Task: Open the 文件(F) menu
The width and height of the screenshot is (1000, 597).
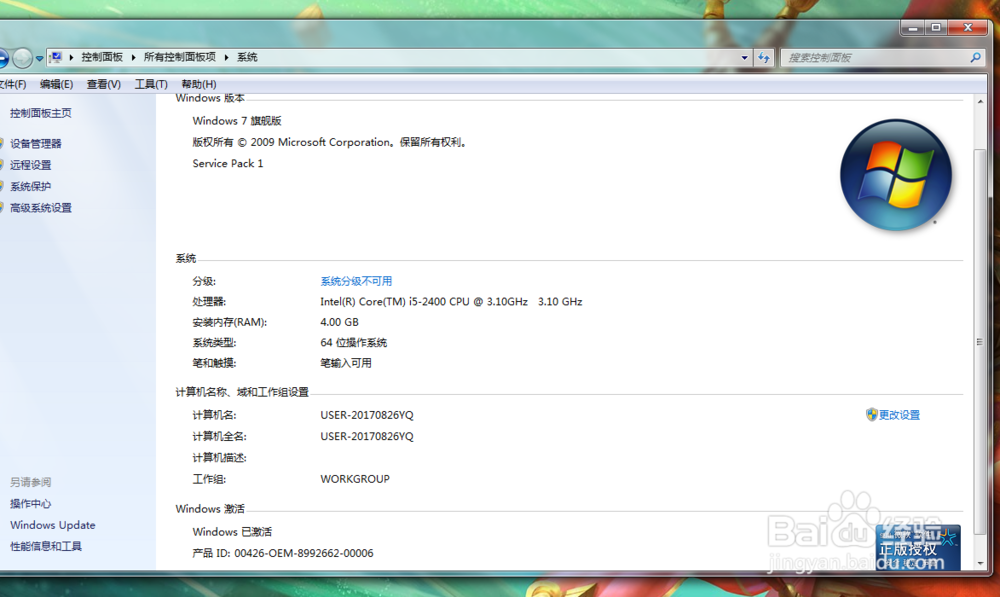Action: pos(13,84)
